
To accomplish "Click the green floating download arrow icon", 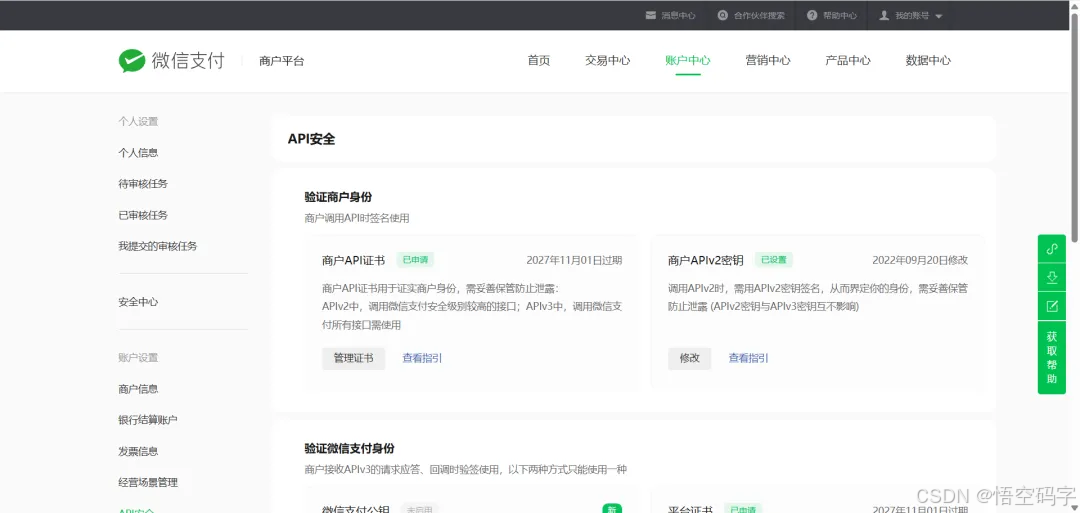I will tap(1052, 278).
